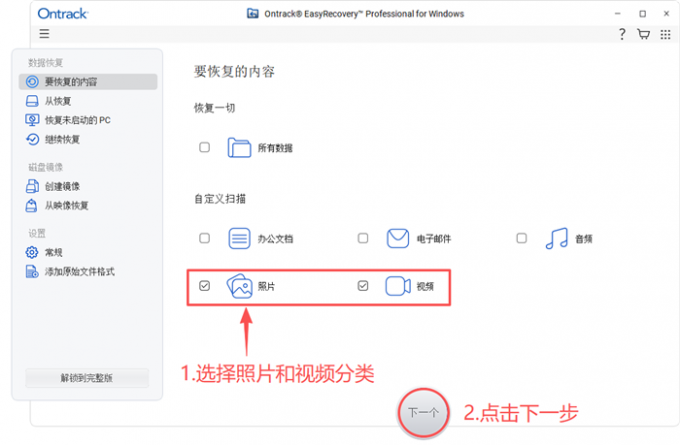Click the 照片 label text
The width and height of the screenshot is (680, 445).
266,286
